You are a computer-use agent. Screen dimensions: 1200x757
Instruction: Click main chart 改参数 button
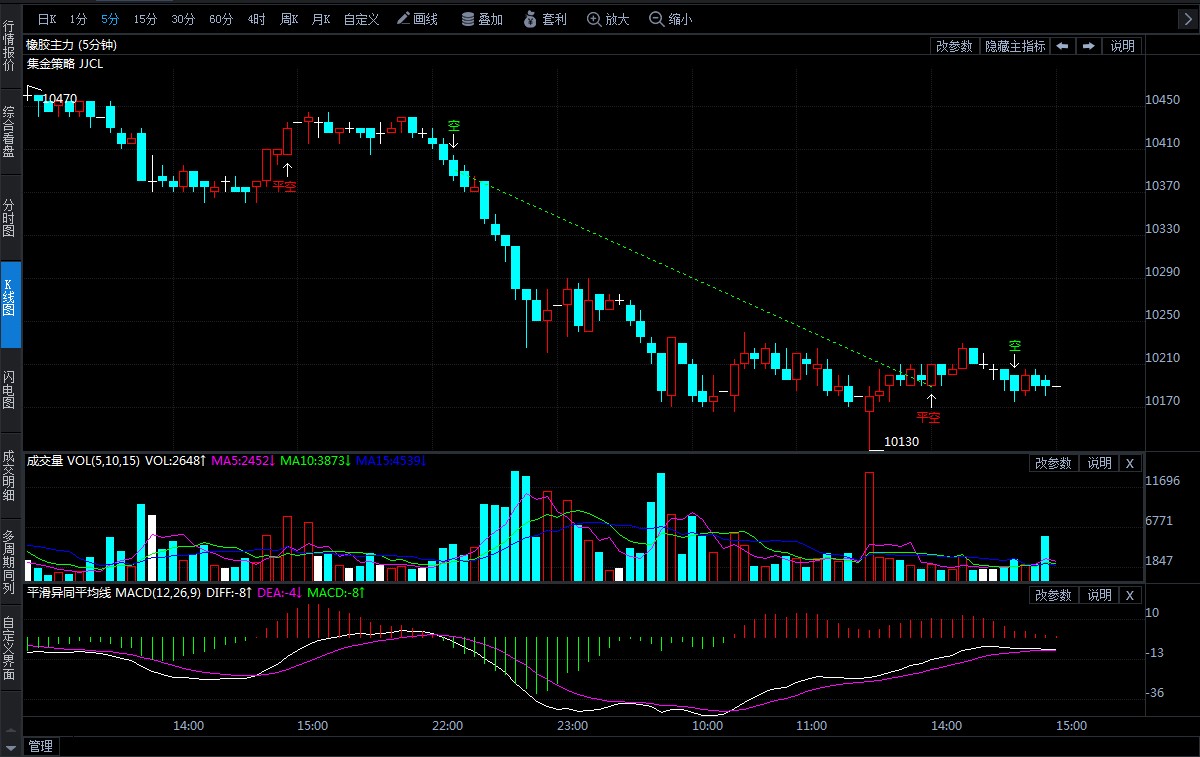(x=954, y=46)
